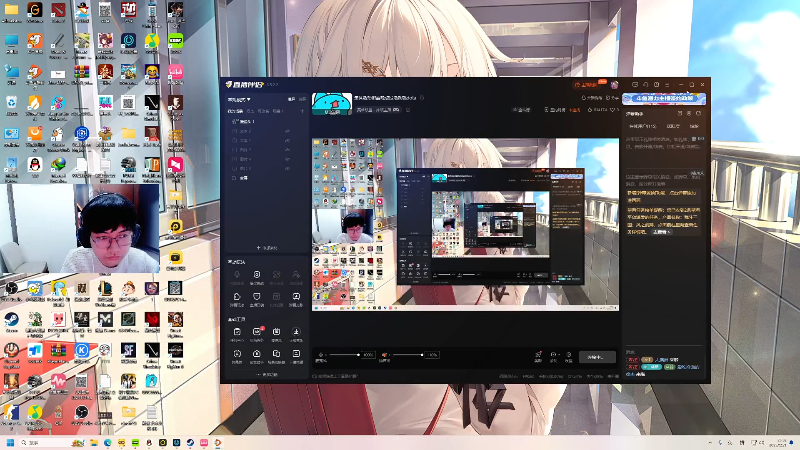The height and width of the screenshot is (450, 800).
Task: Adjust the microphone volume slider
Action: tap(344, 355)
